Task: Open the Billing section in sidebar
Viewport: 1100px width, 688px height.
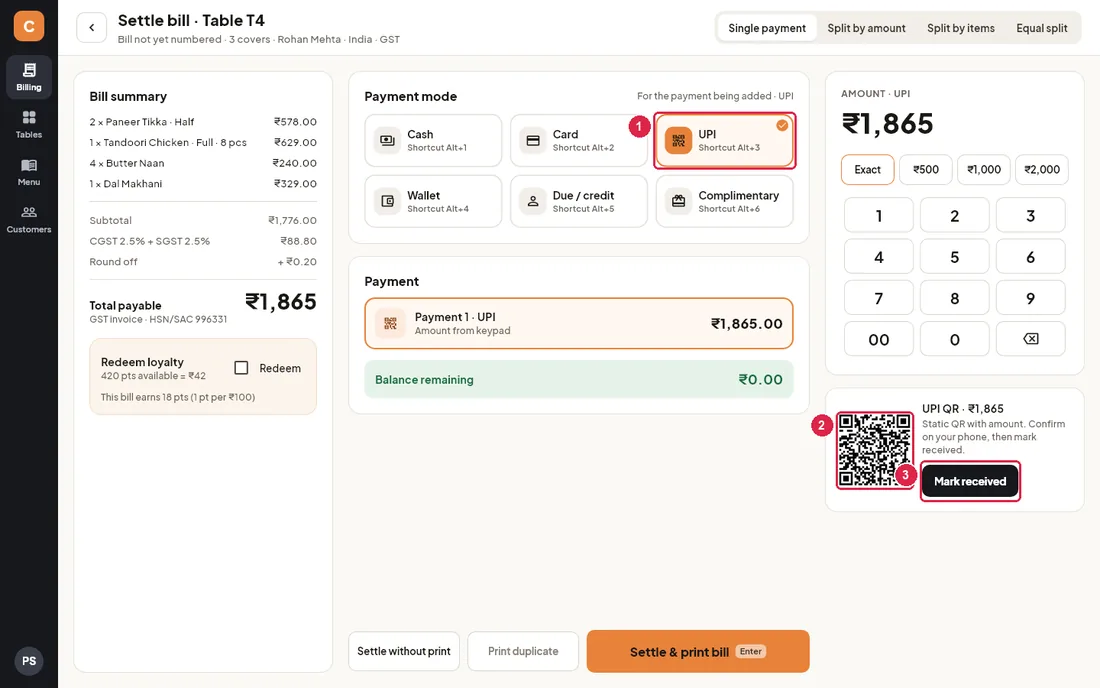Action: point(29,76)
